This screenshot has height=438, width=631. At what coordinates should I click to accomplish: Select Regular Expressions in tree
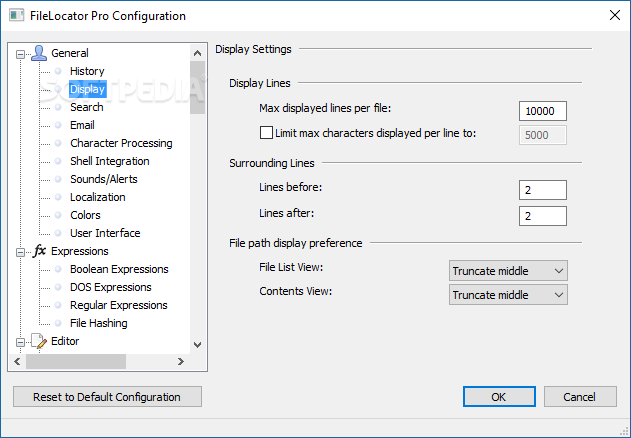pos(118,305)
